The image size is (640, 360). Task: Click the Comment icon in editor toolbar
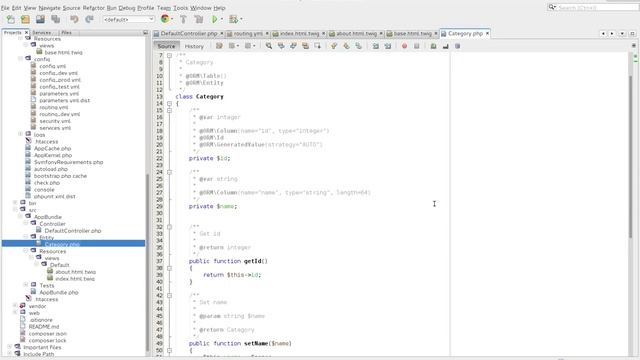tap(433, 46)
